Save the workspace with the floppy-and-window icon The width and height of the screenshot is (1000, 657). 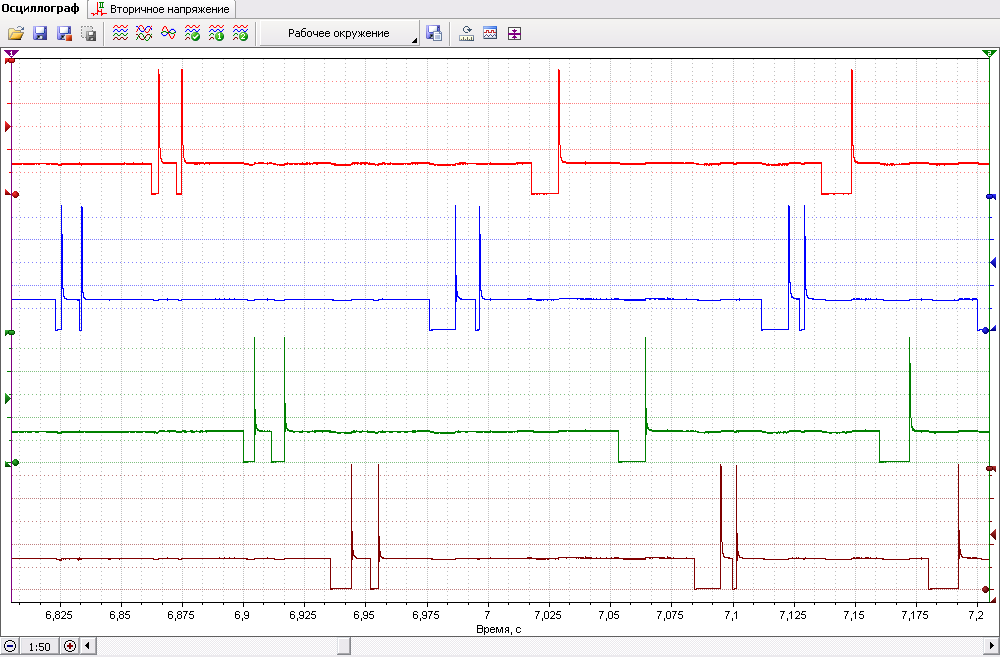tap(434, 34)
